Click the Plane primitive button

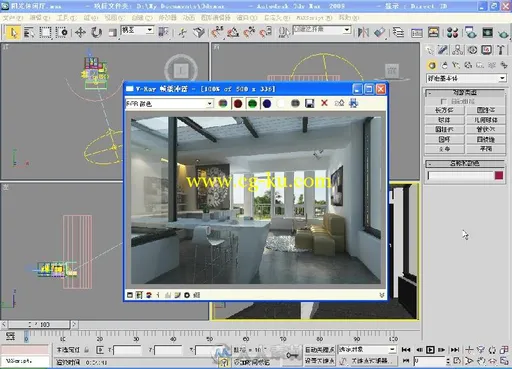tap(485, 149)
